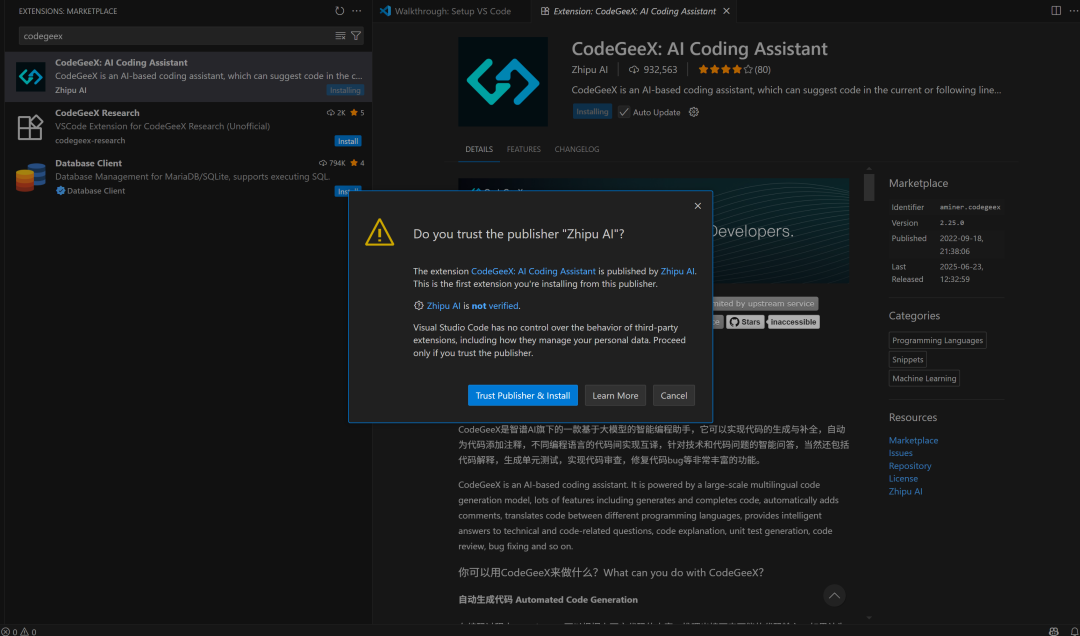Screen dimensions: 1080x636
Task: Open the Machine Learning category
Action: pyautogui.click(x=924, y=378)
